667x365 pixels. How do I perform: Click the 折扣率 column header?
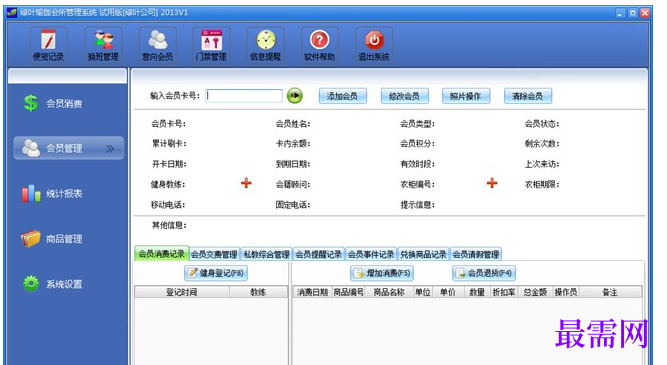pos(505,292)
